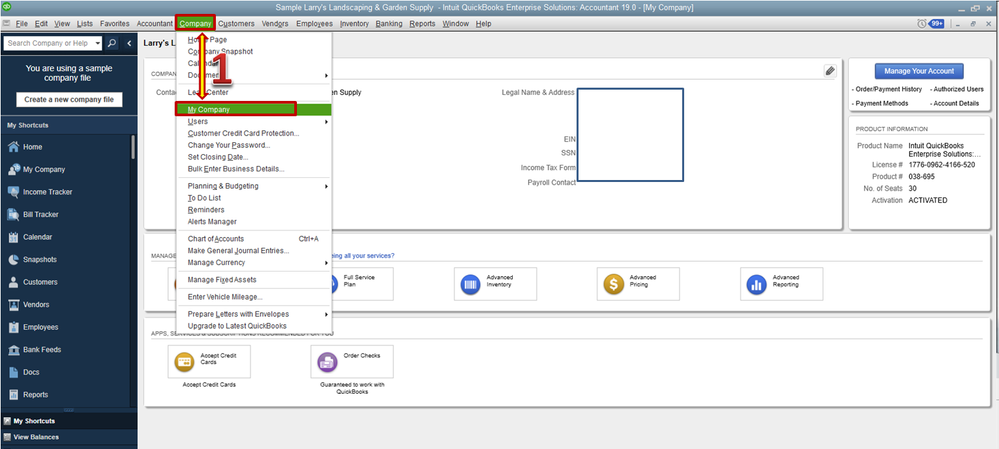Viewport: 999px width, 449px height.
Task: Switch to View Balances panel
Action: point(68,437)
